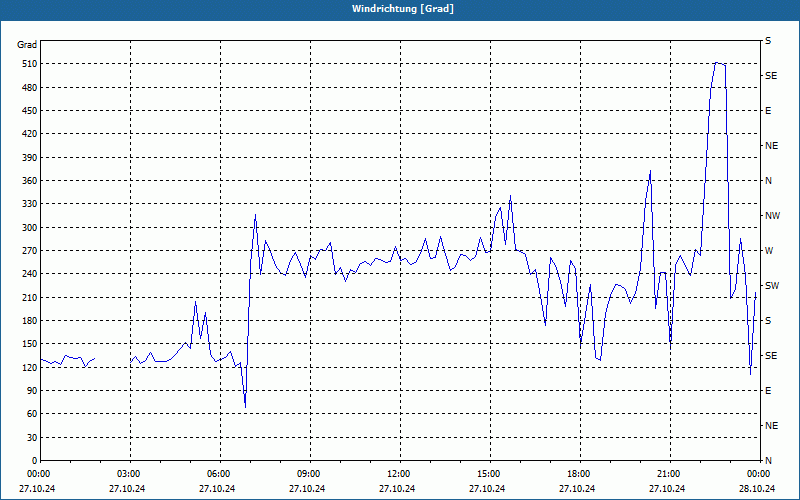800x500 pixels.
Task: Select the 27.10.24 date under 18:00
Action: (x=578, y=488)
